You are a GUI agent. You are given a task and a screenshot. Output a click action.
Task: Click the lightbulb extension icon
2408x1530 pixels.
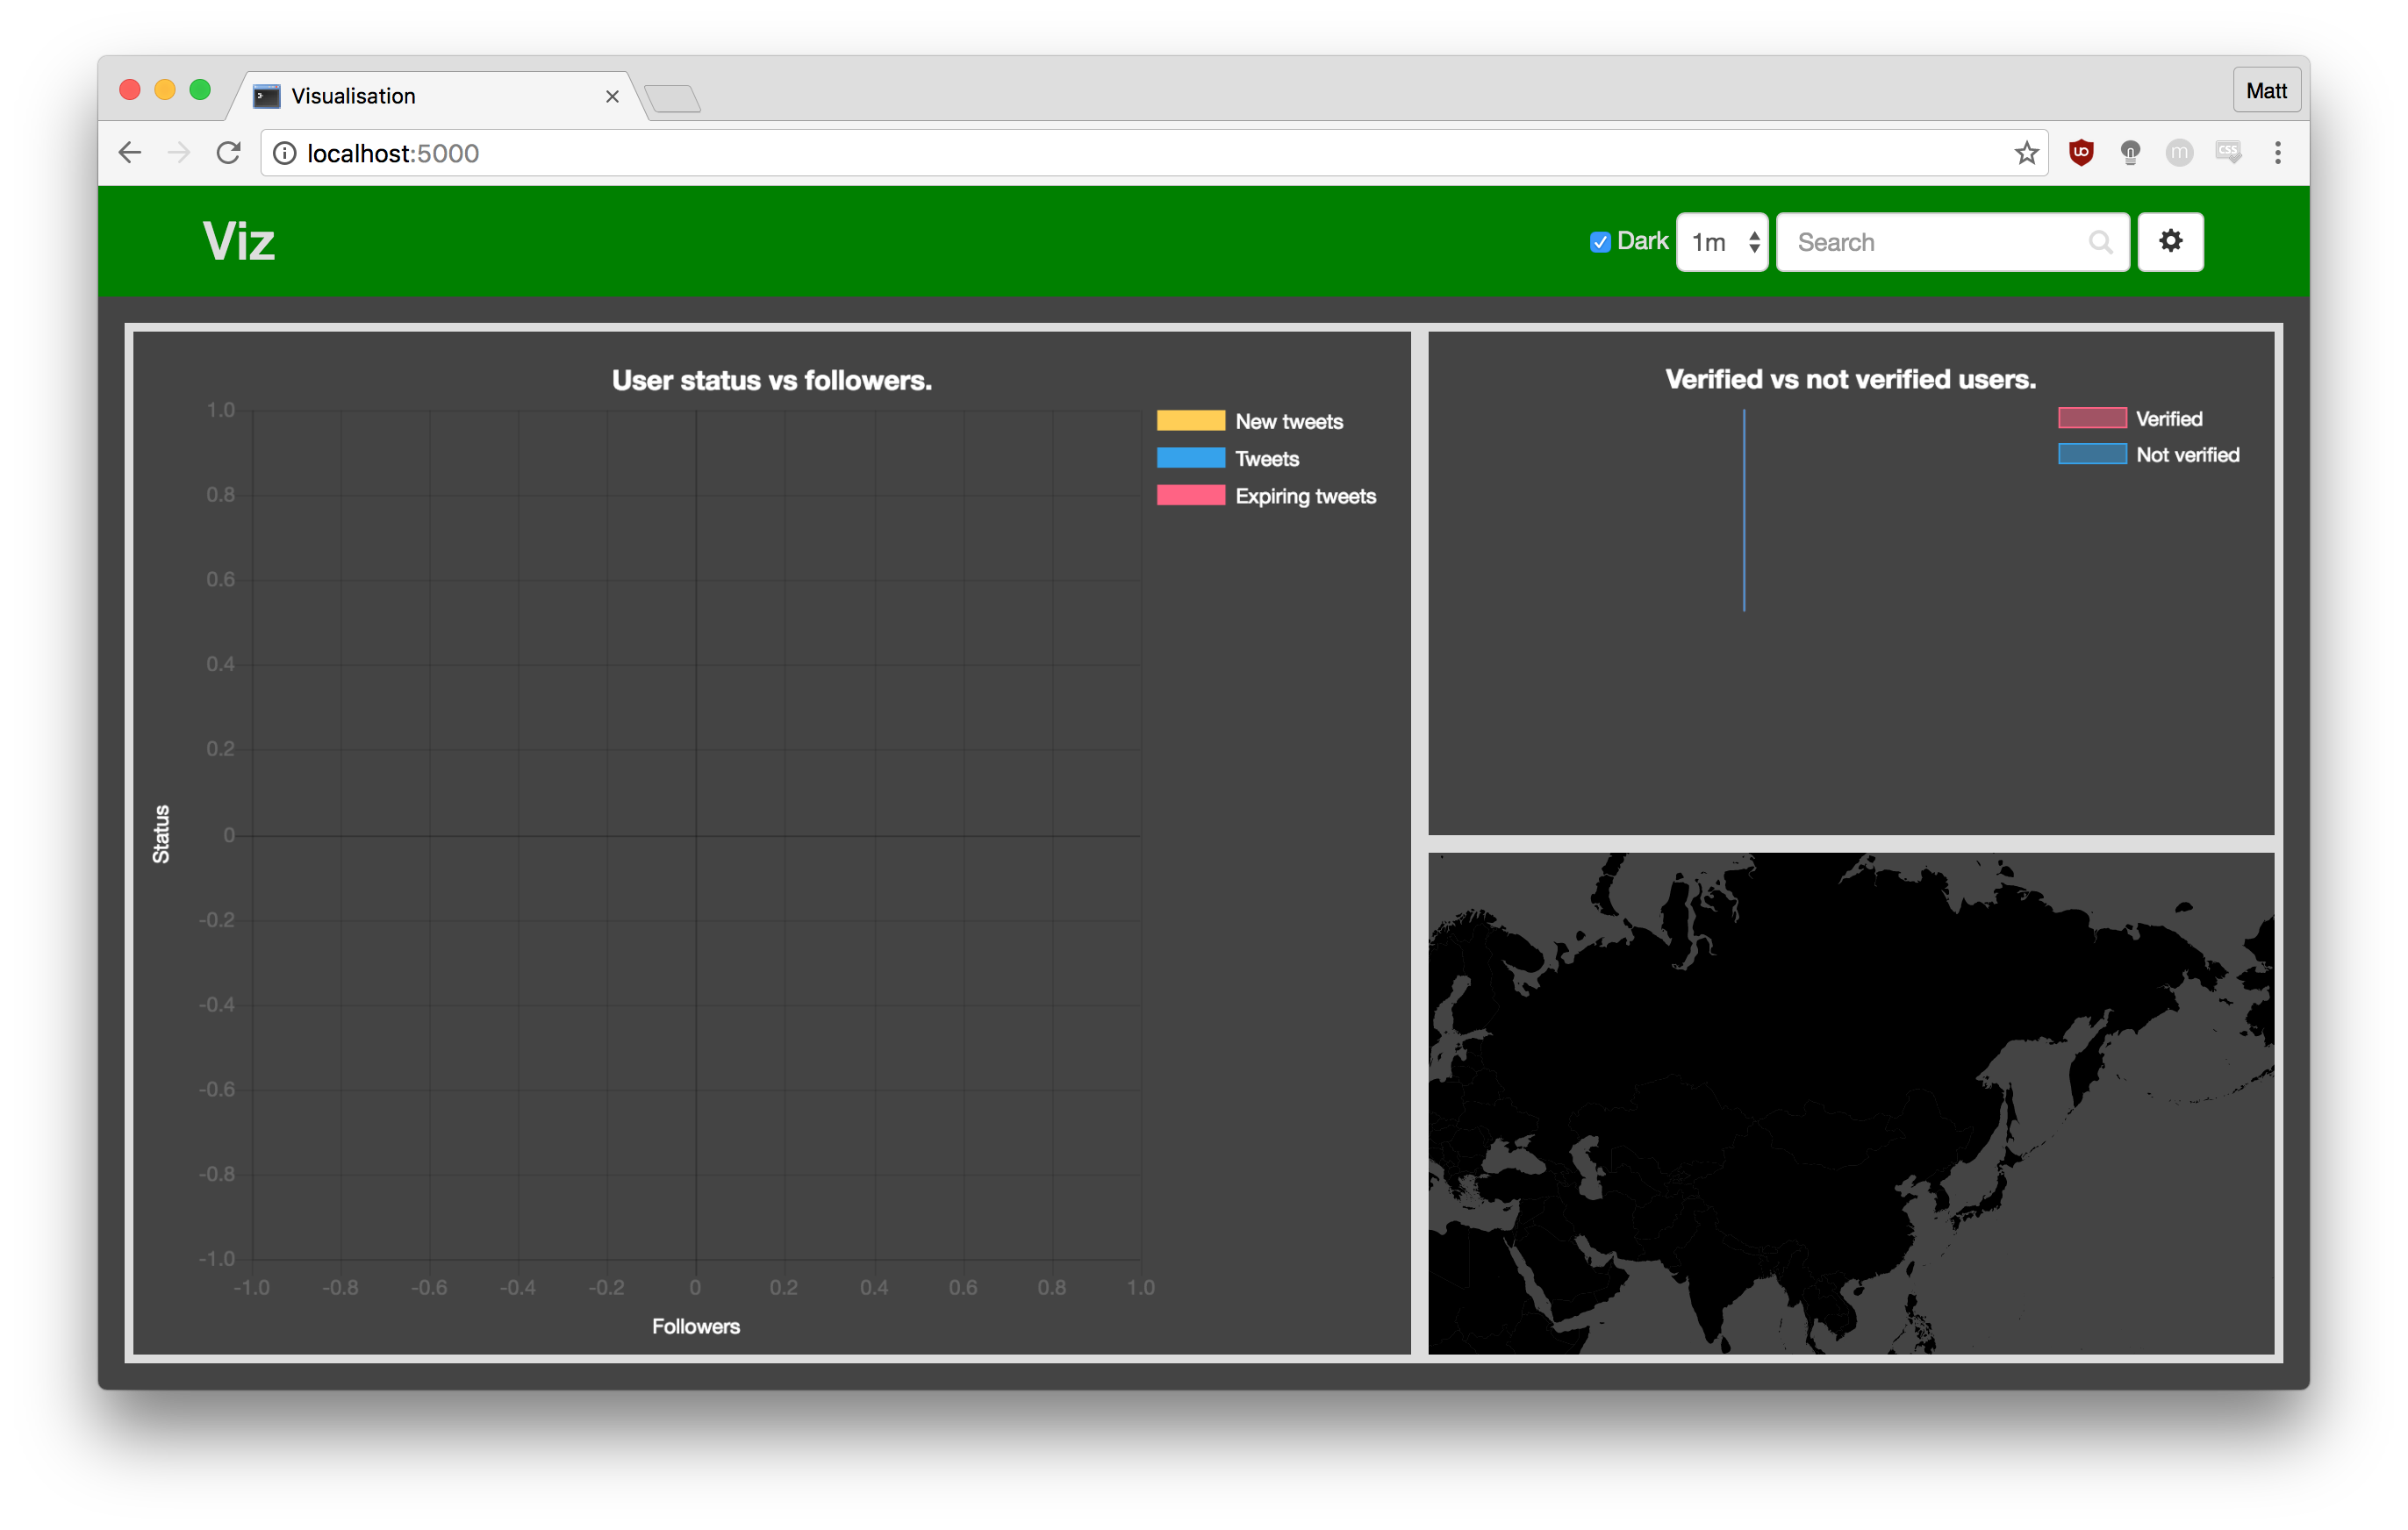[2130, 152]
